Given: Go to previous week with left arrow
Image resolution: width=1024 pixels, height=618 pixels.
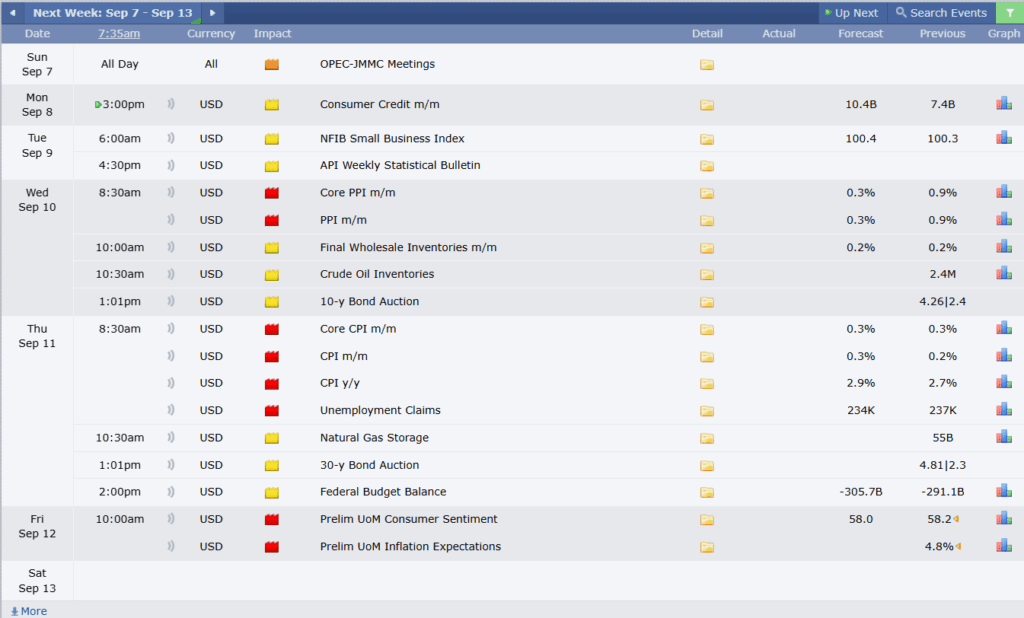Looking at the screenshot, I should pyautogui.click(x=12, y=12).
